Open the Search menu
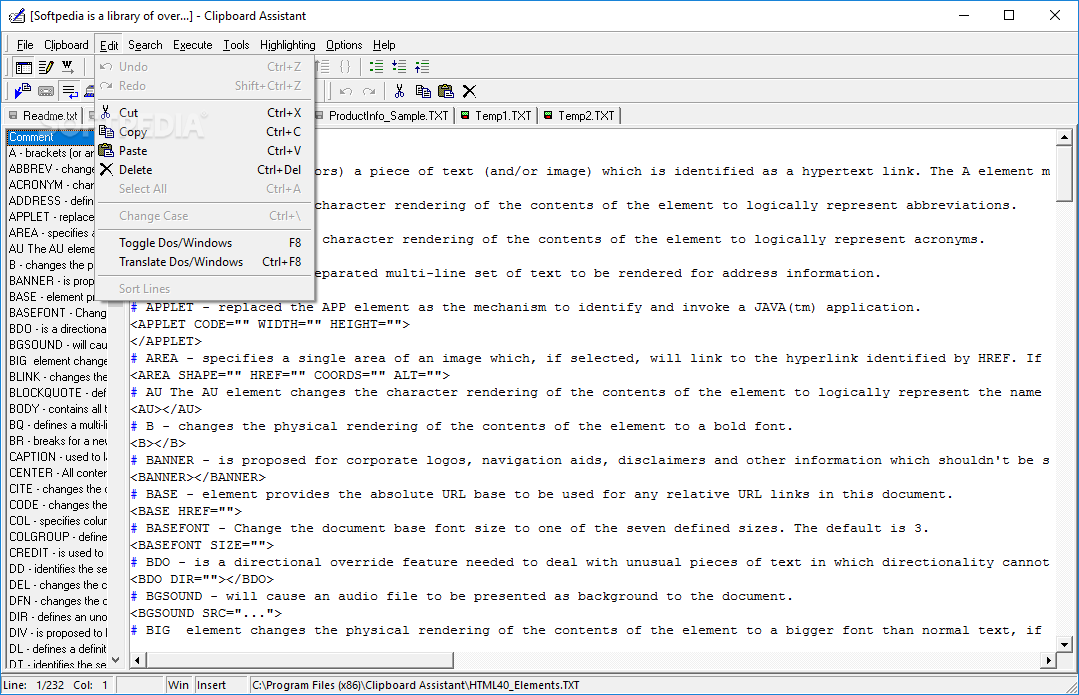 coord(145,45)
